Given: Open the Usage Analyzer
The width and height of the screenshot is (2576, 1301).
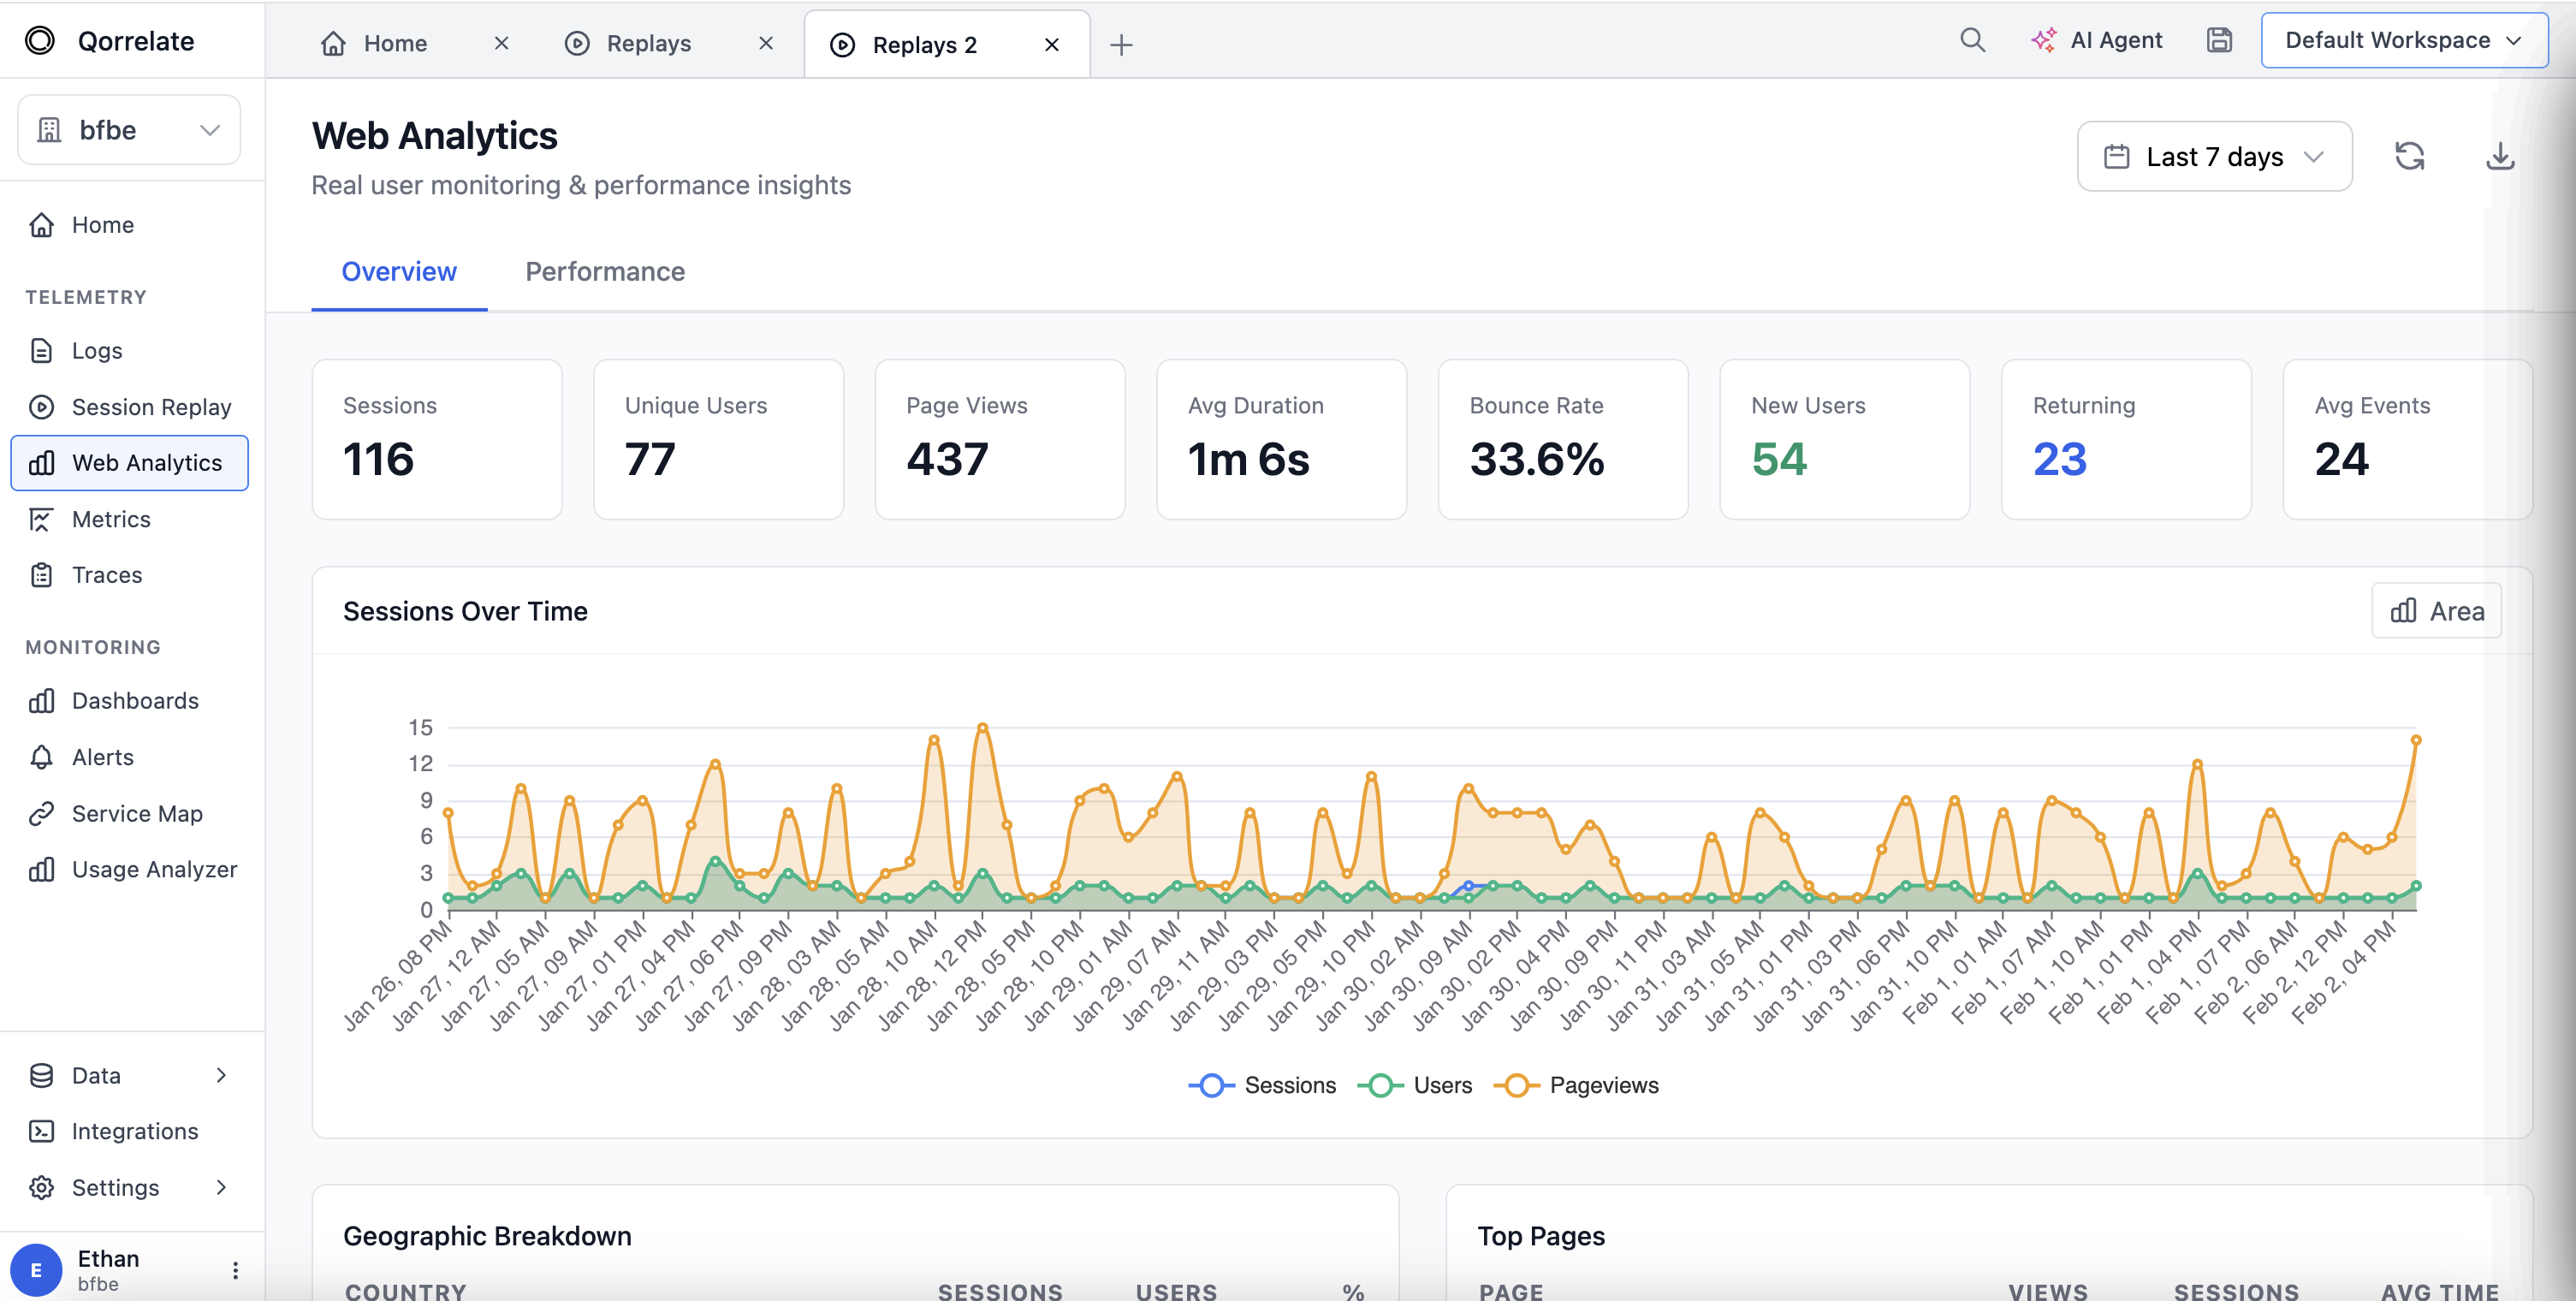Looking at the screenshot, I should click(x=154, y=869).
